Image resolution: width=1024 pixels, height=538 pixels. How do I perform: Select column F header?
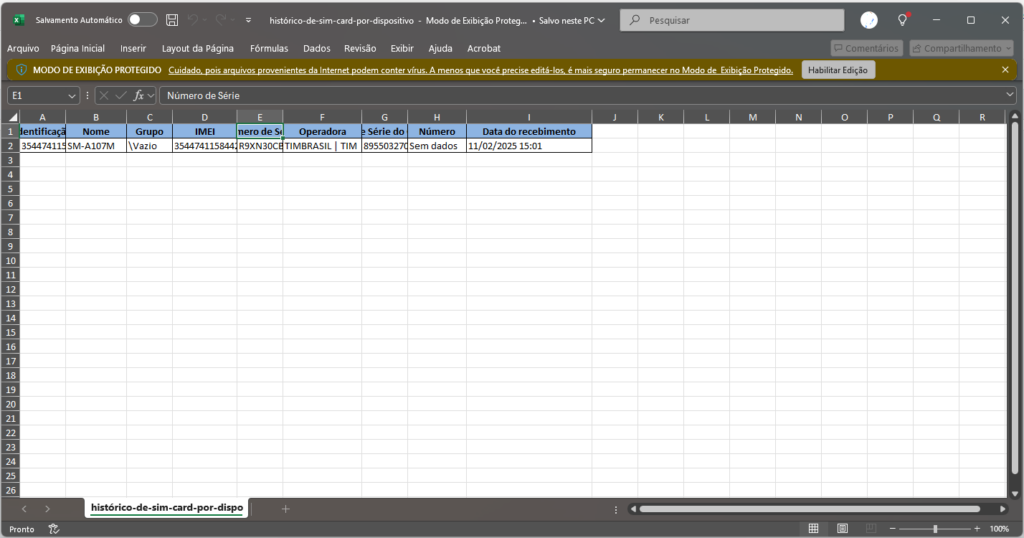point(322,117)
